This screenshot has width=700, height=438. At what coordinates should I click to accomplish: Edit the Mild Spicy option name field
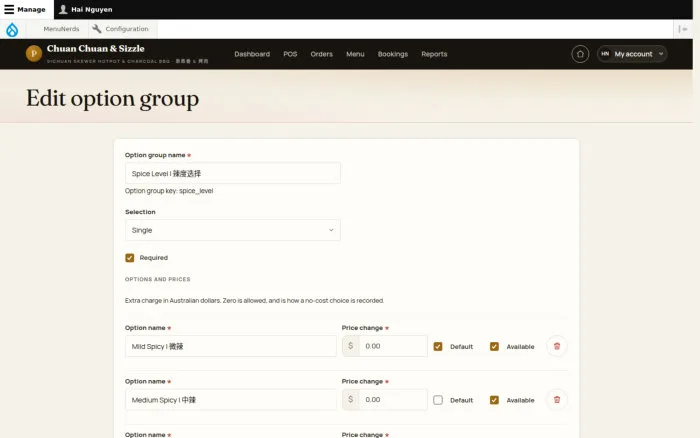point(230,346)
